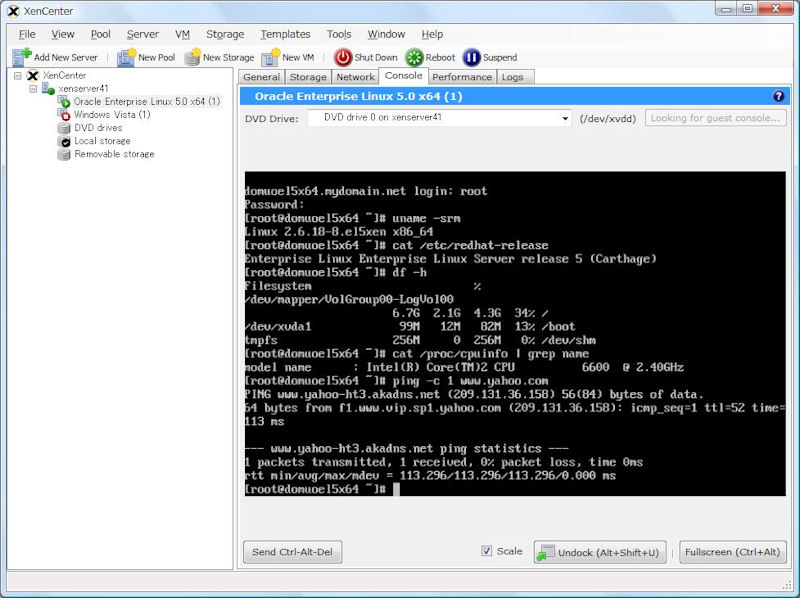Click Looking for guest console button
The height and width of the screenshot is (598, 800).
pyautogui.click(x=715, y=118)
